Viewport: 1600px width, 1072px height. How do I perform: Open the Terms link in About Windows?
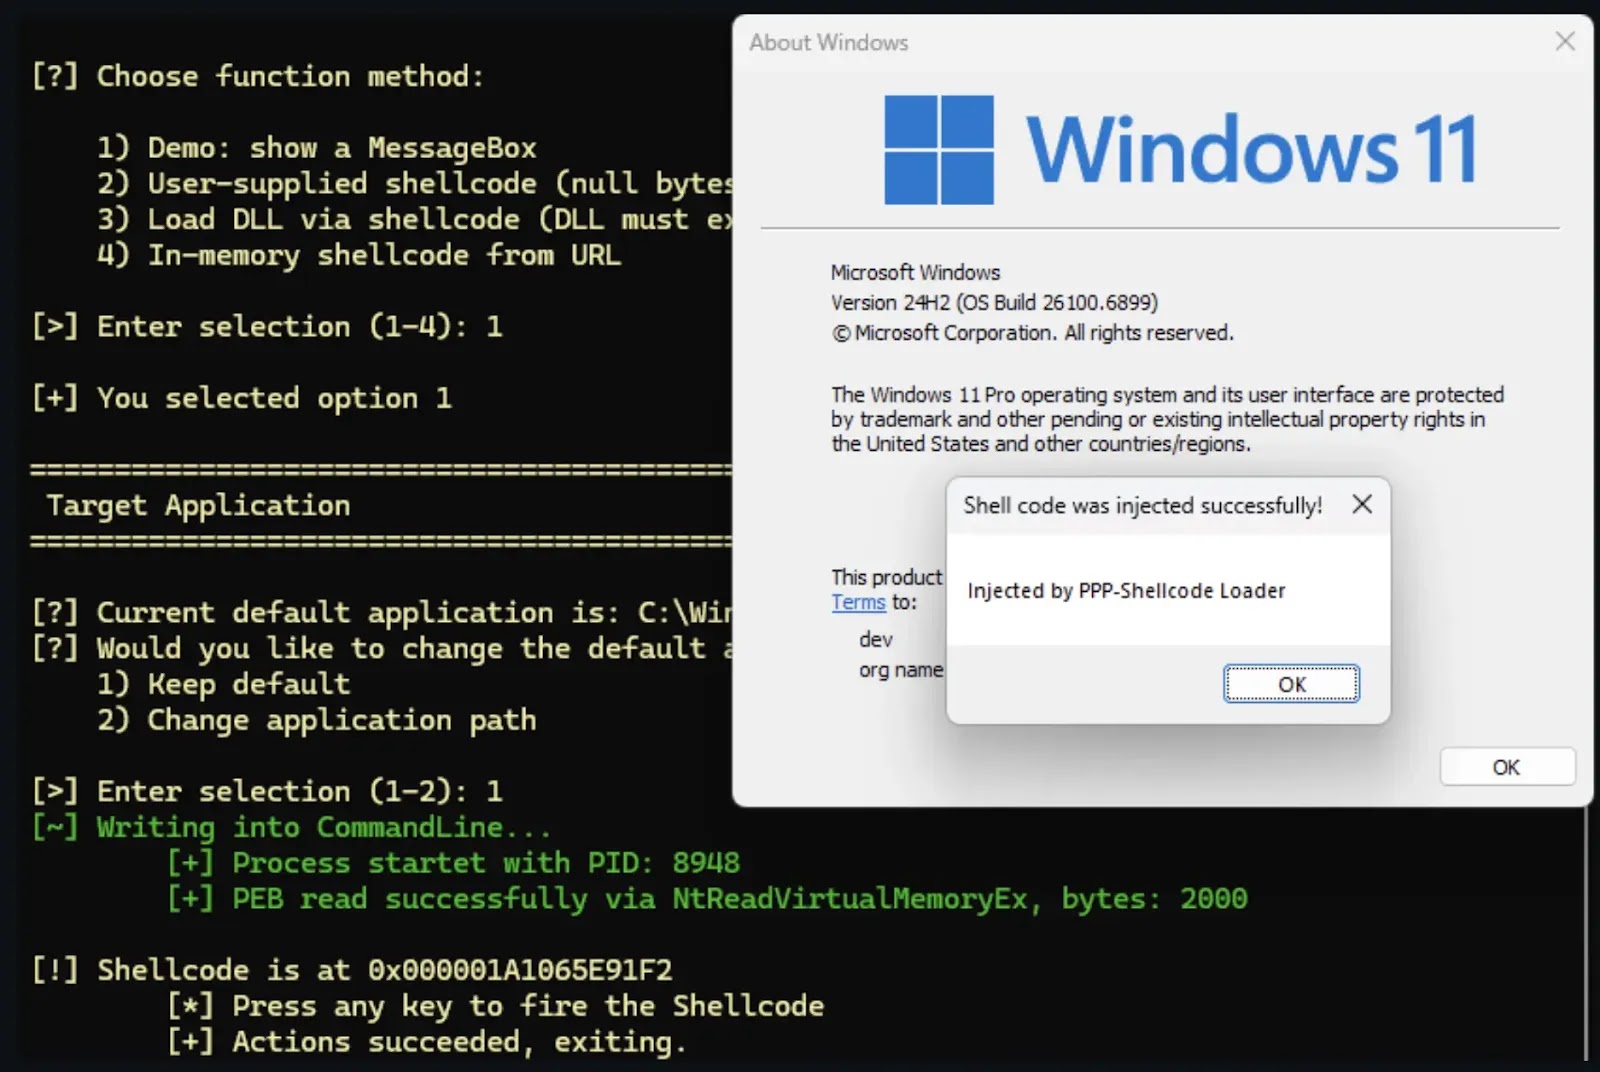click(x=858, y=602)
